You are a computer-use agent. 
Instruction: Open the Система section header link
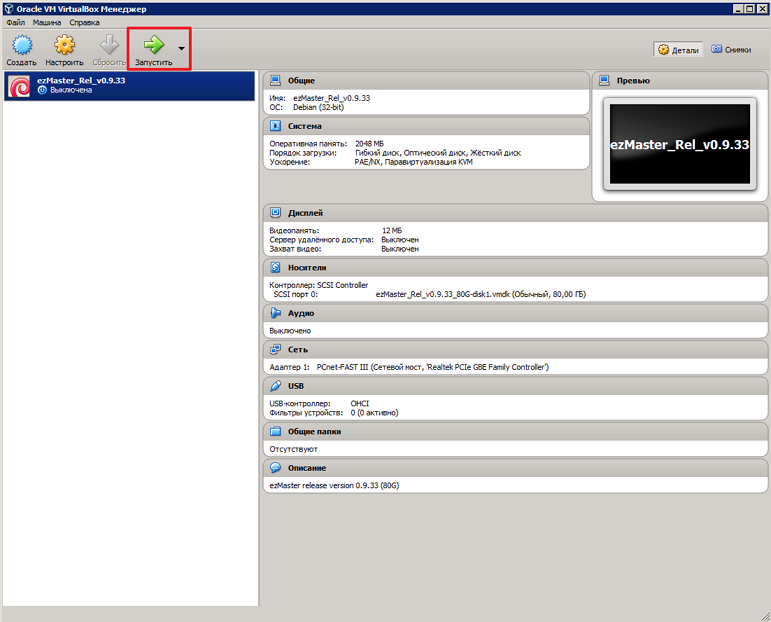304,126
